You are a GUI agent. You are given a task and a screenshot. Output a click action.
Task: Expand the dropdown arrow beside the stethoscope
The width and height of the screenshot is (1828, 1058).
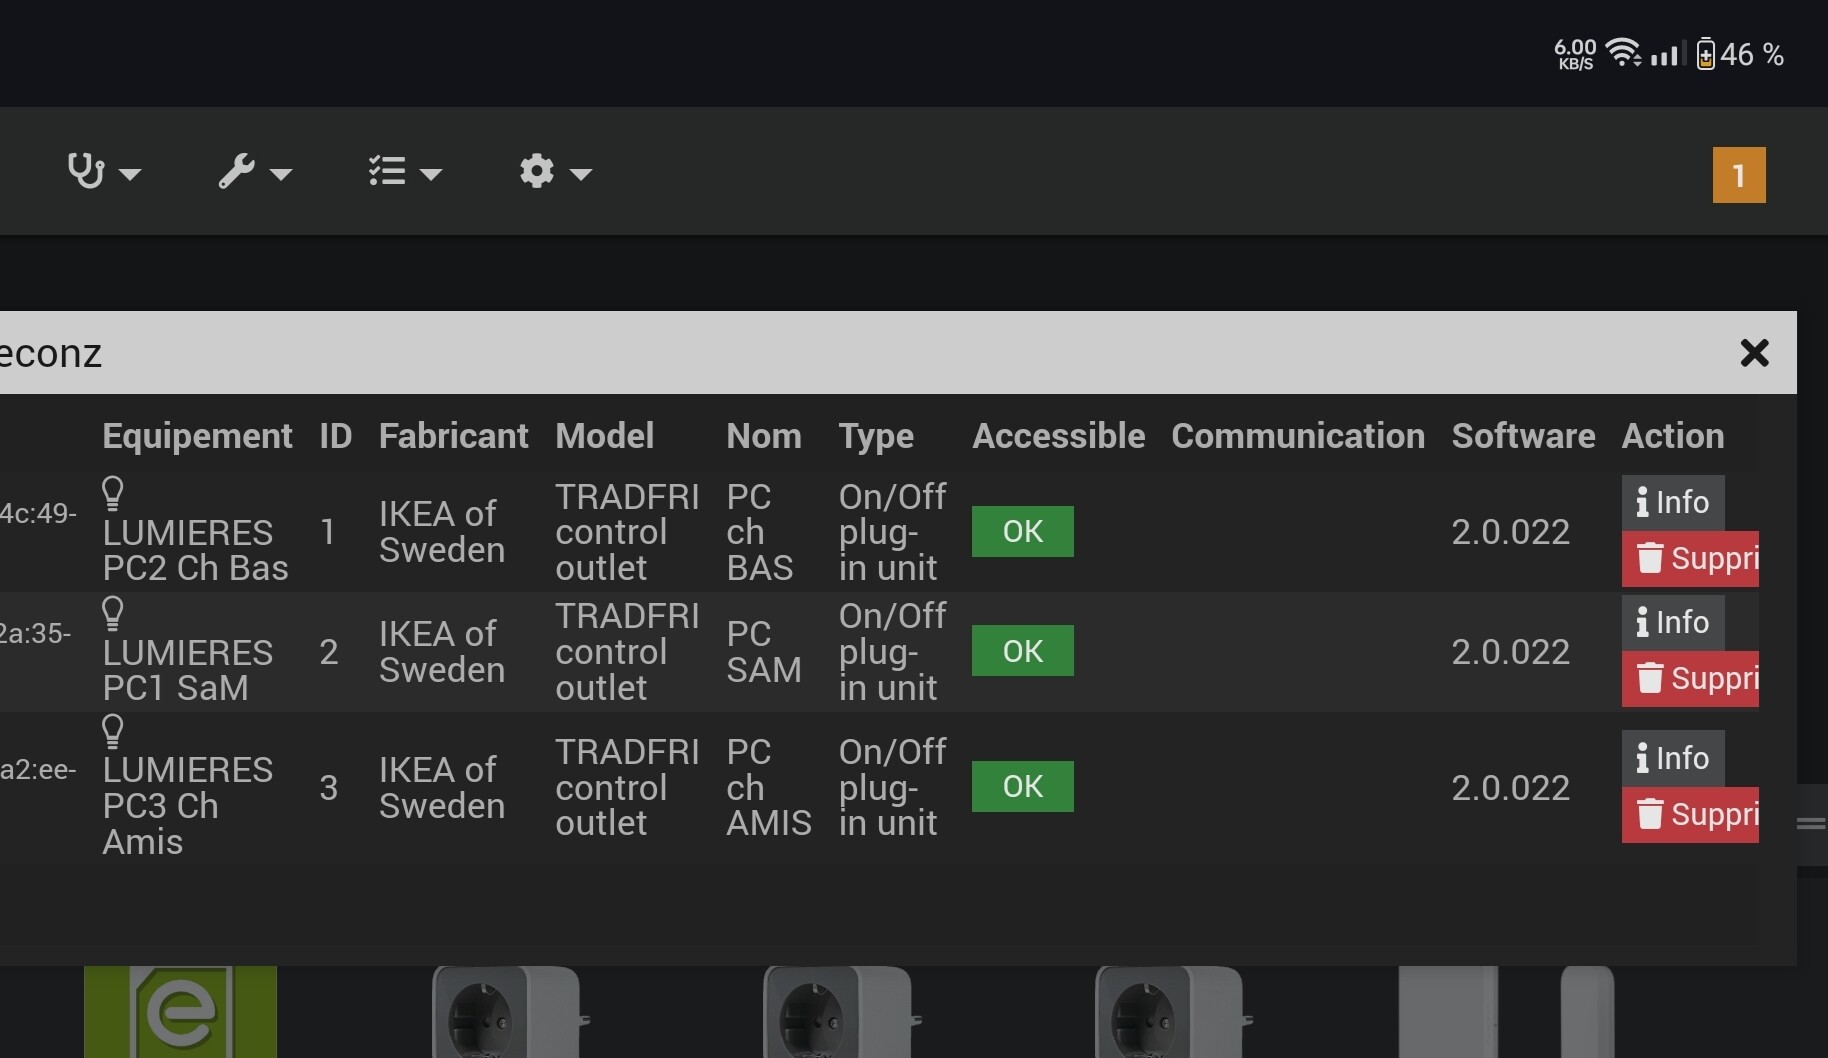coord(130,174)
